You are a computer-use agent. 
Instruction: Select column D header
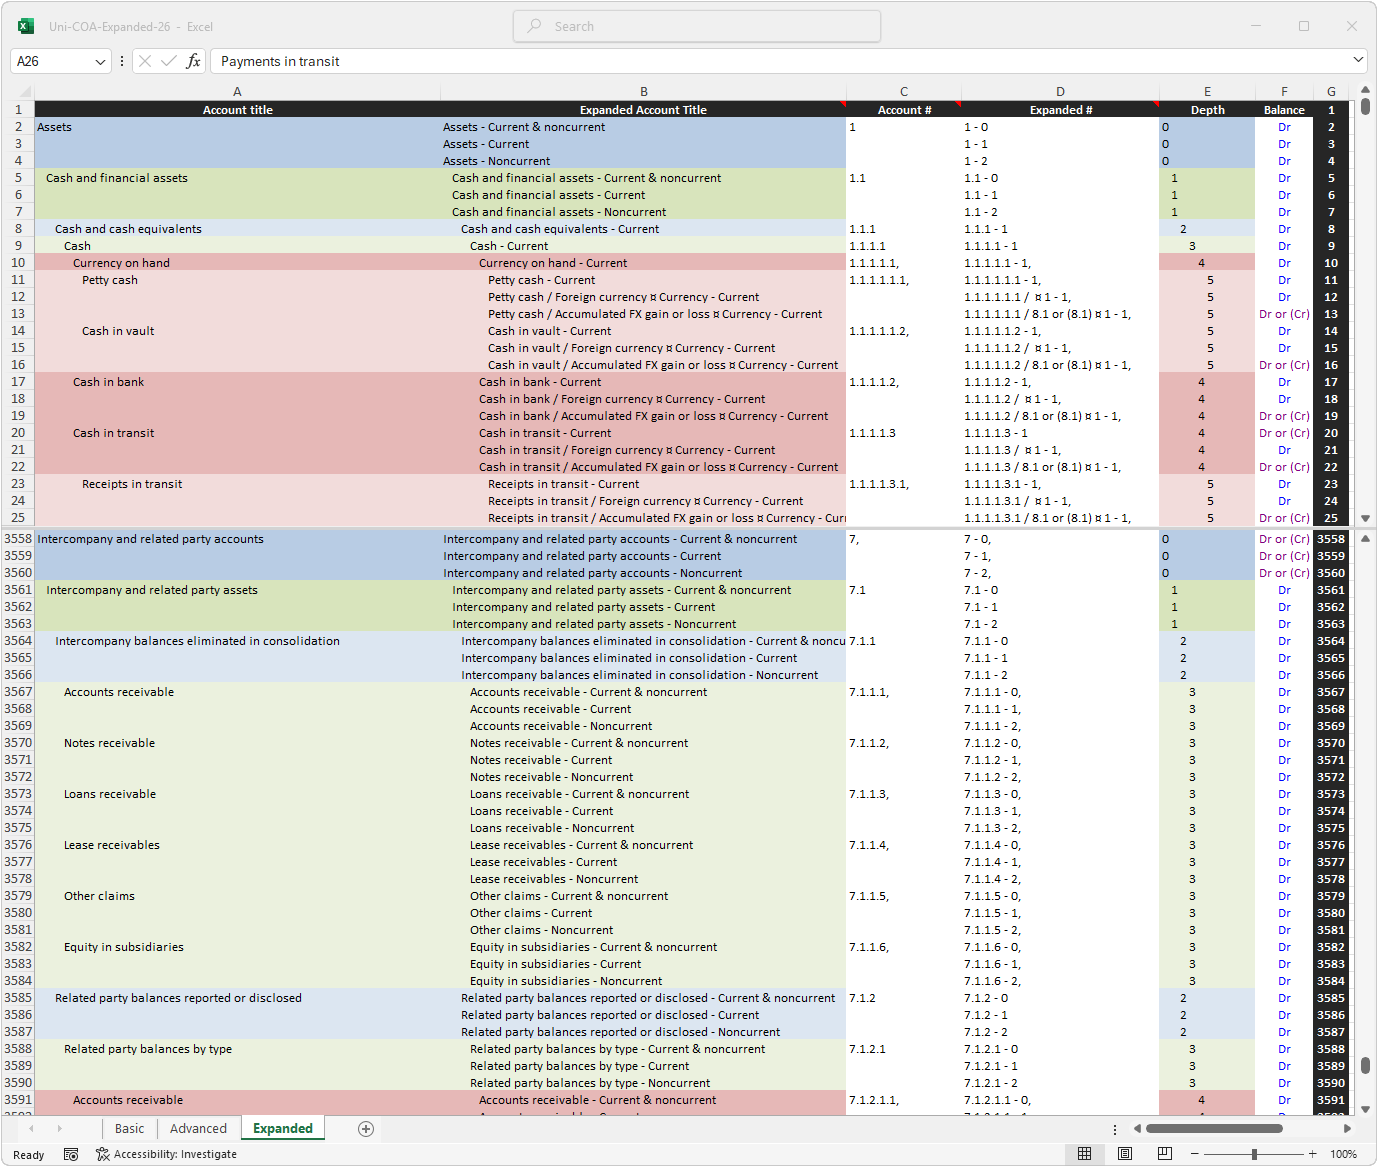(x=1060, y=91)
